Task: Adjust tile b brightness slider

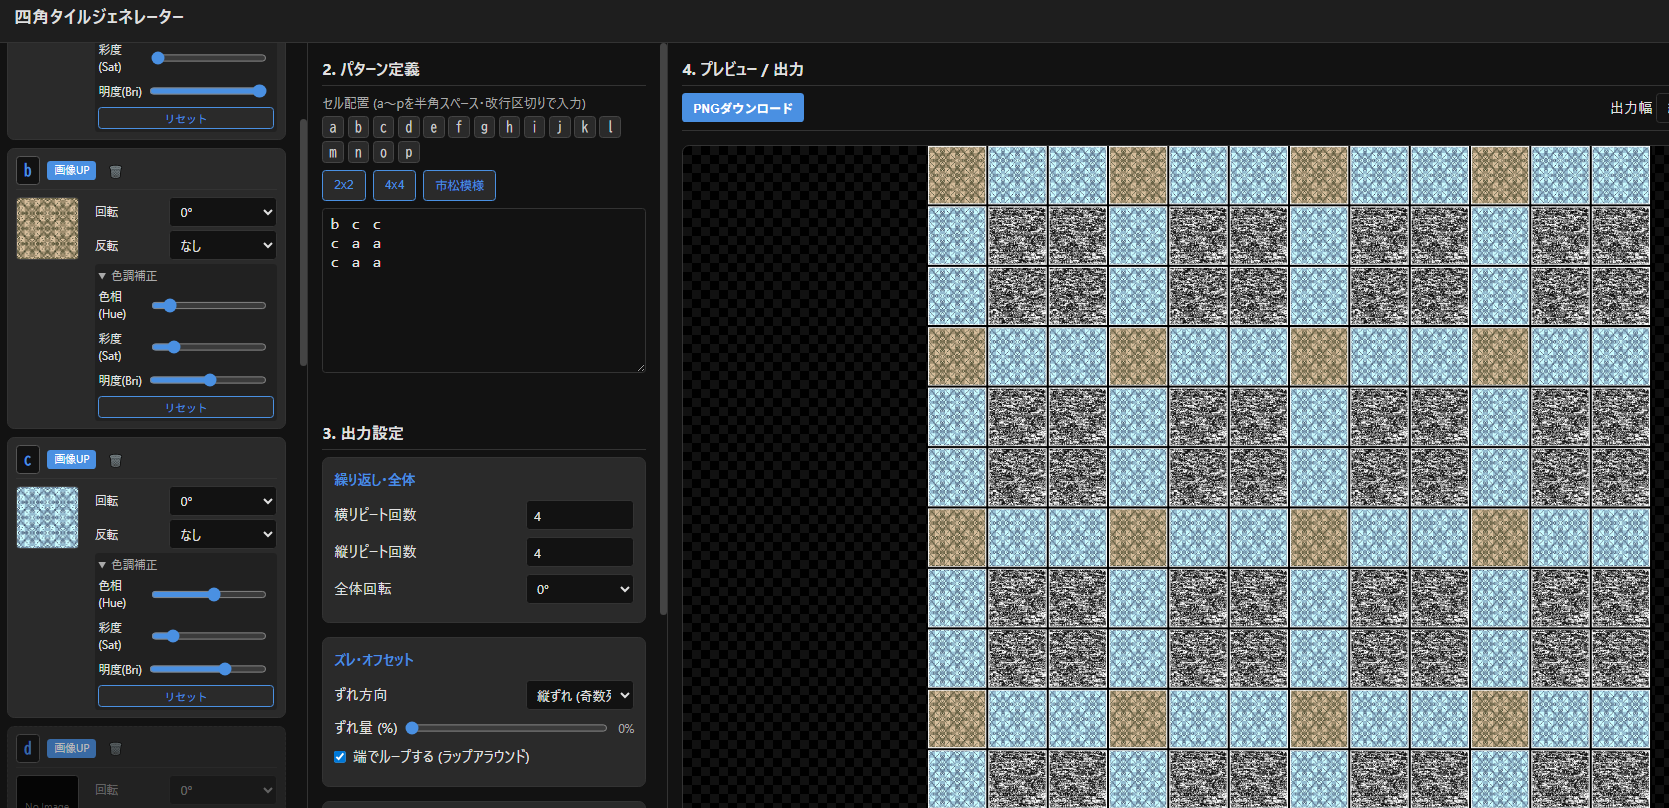Action: pos(208,380)
